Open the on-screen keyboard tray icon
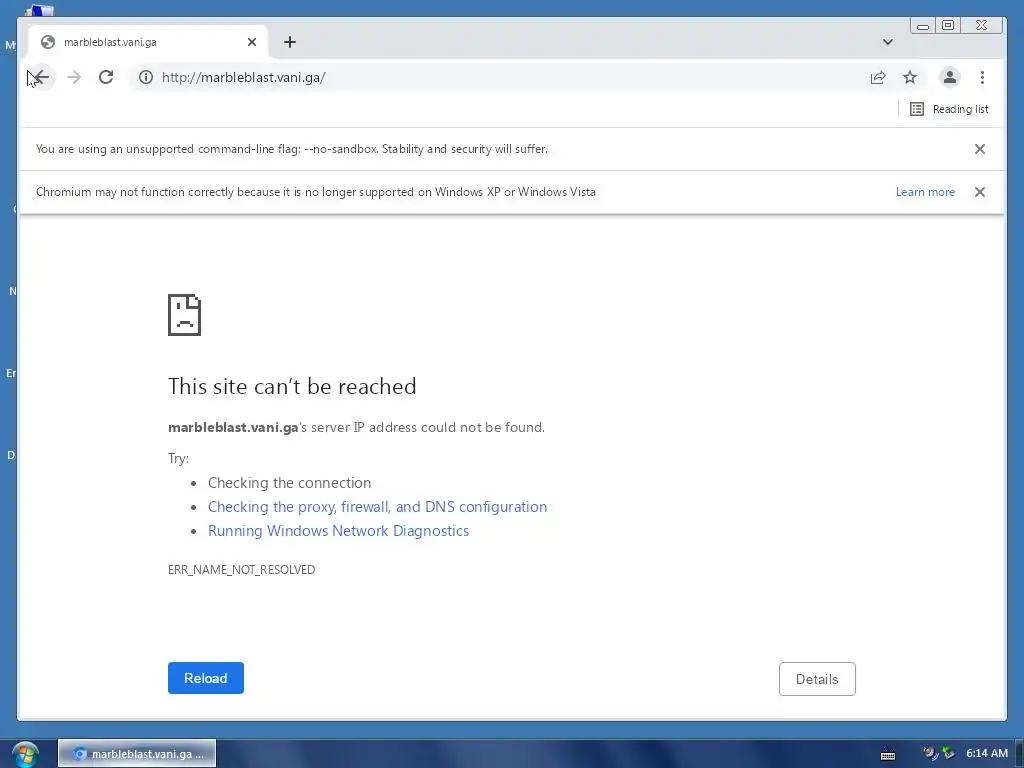Image resolution: width=1024 pixels, height=768 pixels. [888, 754]
